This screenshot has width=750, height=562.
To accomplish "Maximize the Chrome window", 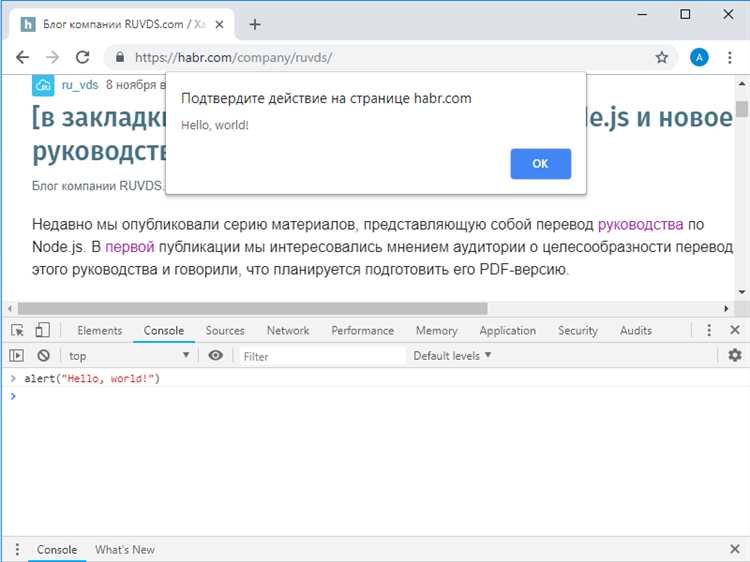I will [685, 14].
